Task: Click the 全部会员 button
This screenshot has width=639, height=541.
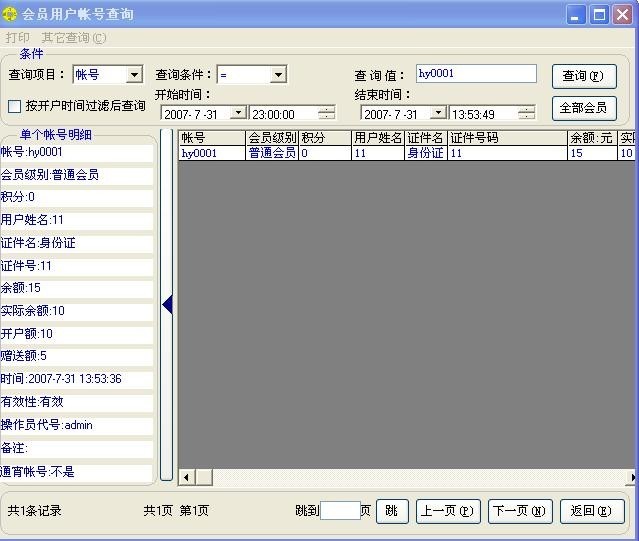Action: click(x=584, y=108)
